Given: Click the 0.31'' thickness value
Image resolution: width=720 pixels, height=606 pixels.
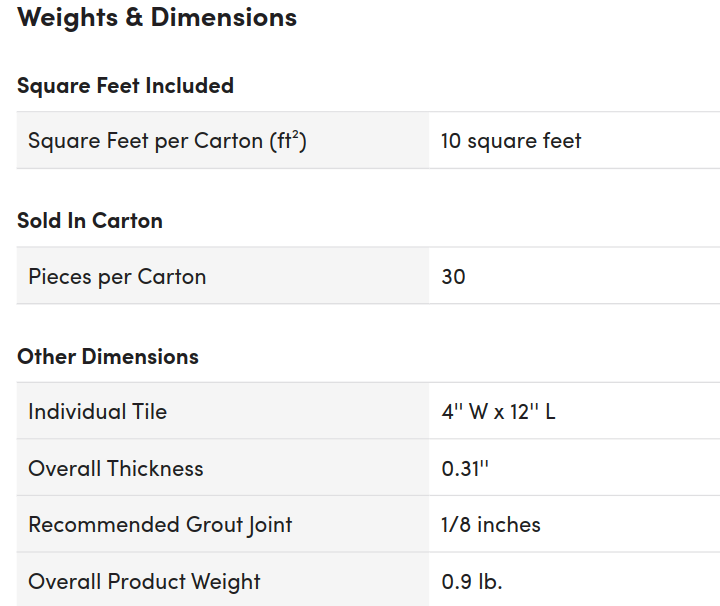Looking at the screenshot, I should click(x=464, y=469).
